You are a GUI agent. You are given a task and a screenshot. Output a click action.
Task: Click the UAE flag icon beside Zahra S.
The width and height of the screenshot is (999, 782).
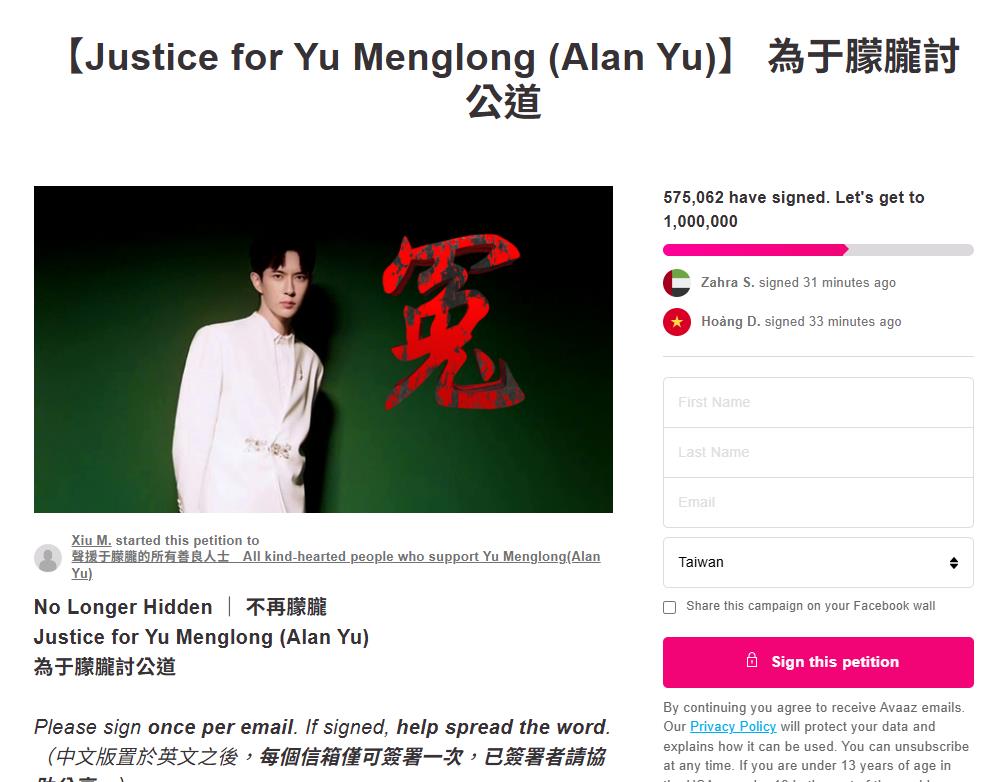pyautogui.click(x=677, y=283)
